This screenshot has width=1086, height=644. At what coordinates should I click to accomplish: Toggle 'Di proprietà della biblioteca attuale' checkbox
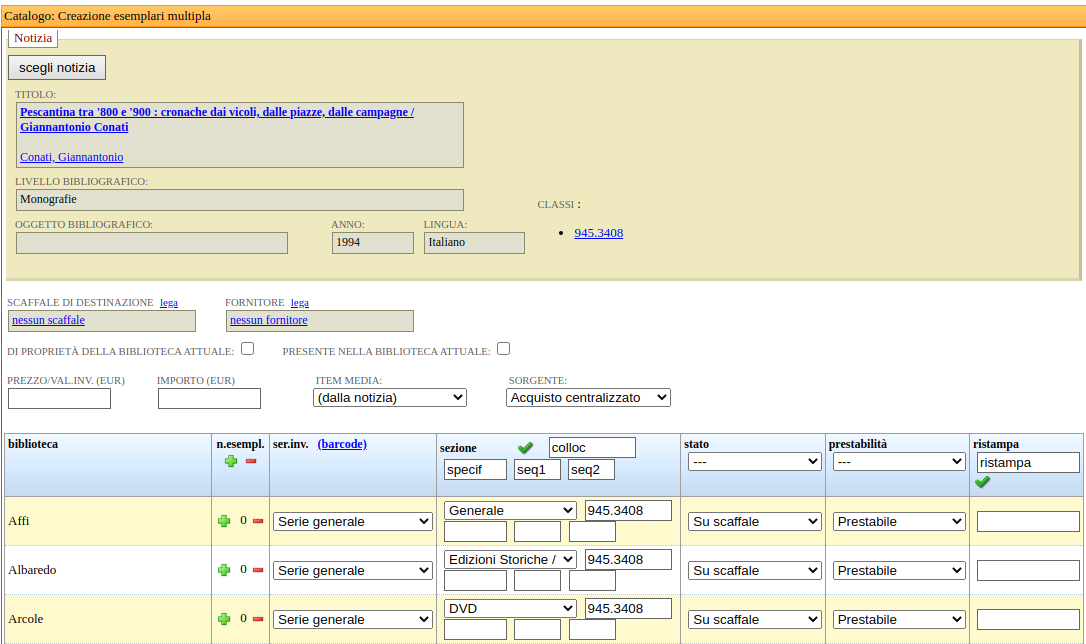(248, 349)
